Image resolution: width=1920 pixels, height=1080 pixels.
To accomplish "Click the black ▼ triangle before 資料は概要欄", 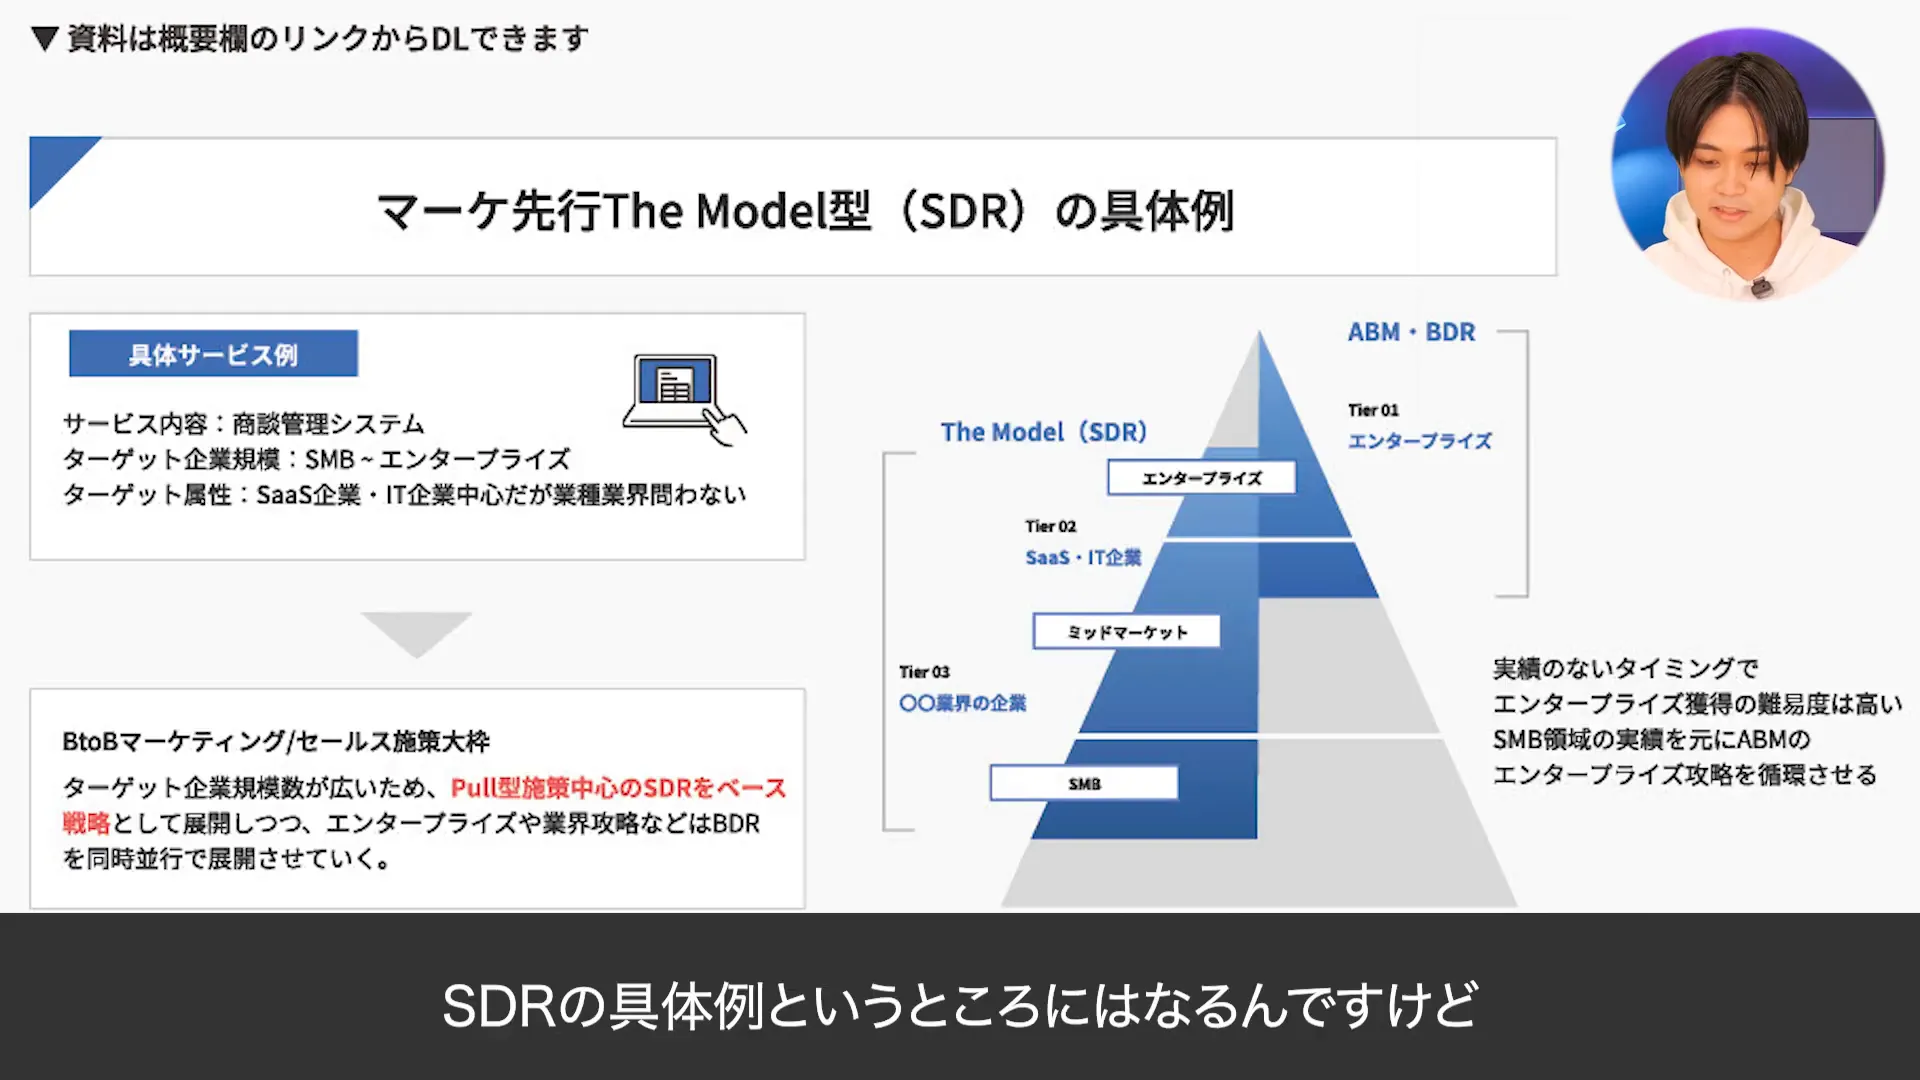I will pos(45,39).
